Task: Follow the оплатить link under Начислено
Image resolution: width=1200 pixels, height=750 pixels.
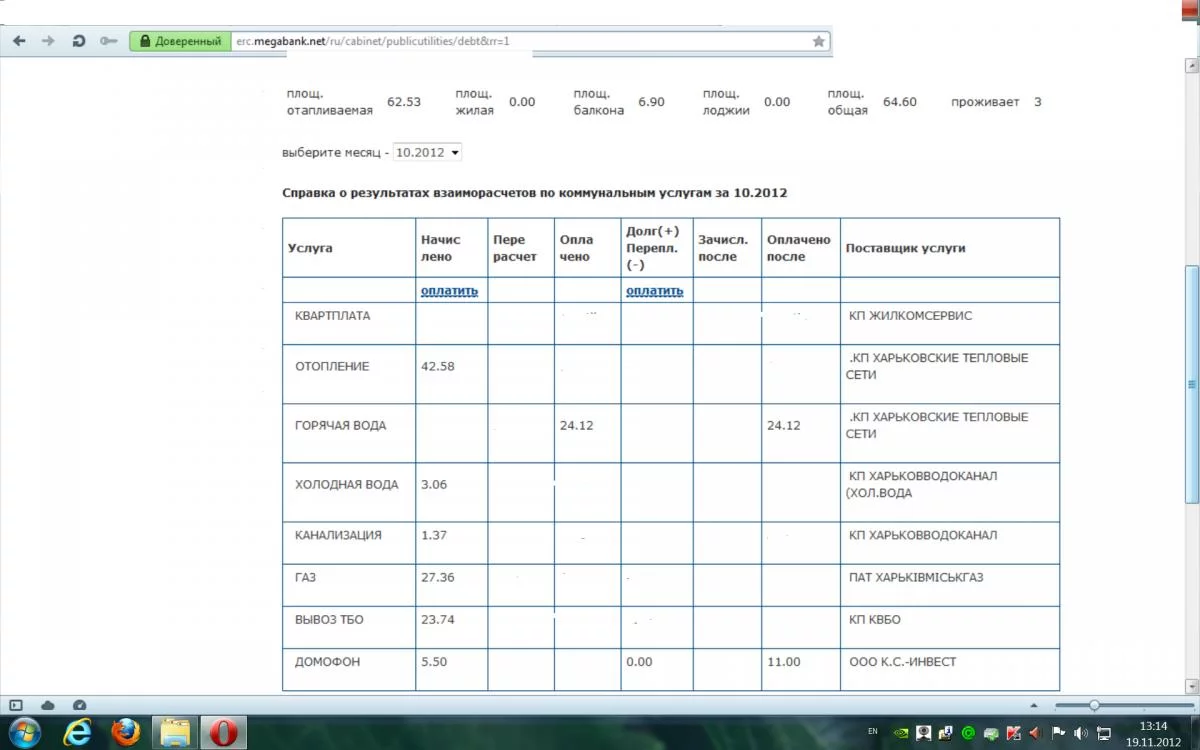Action: [450, 291]
